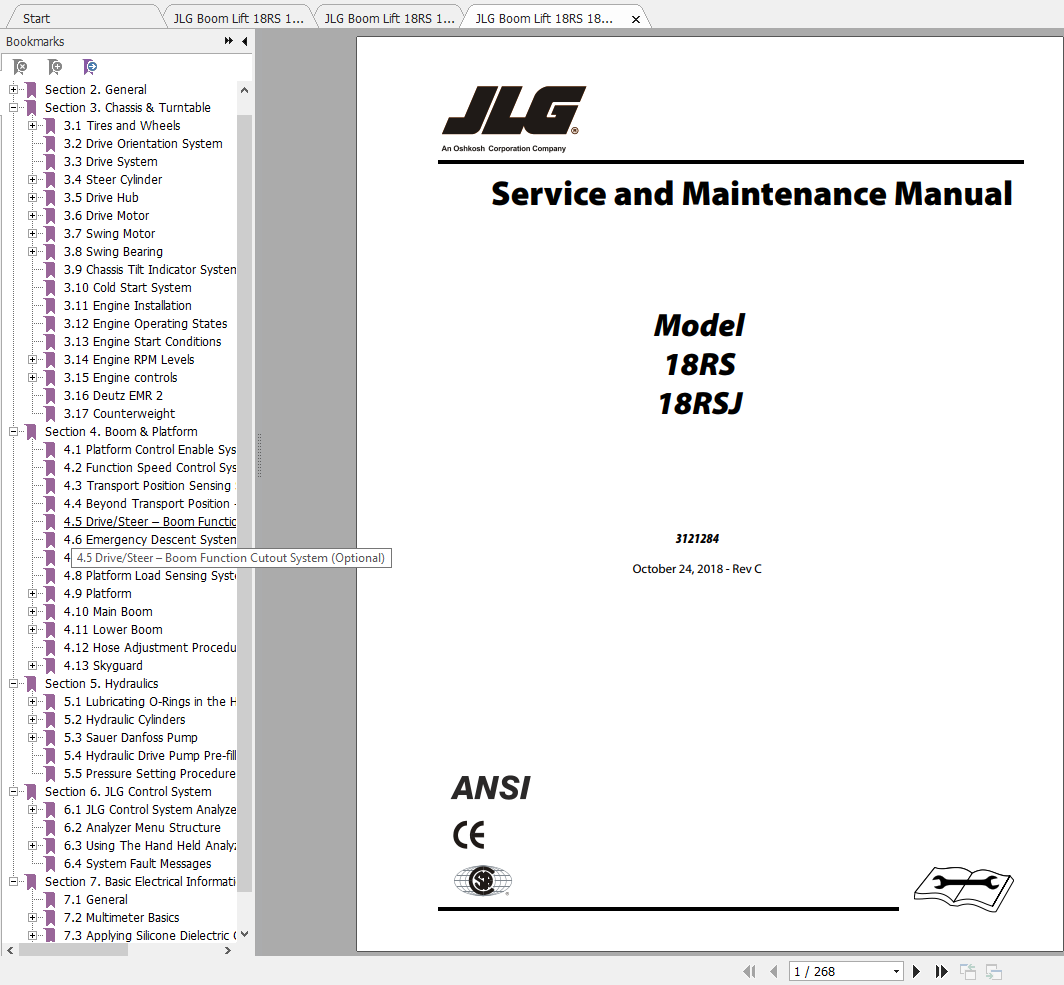The height and width of the screenshot is (985, 1064).
Task: Switch to the second JLG Boom Lift 18RS tab
Action: tap(390, 19)
